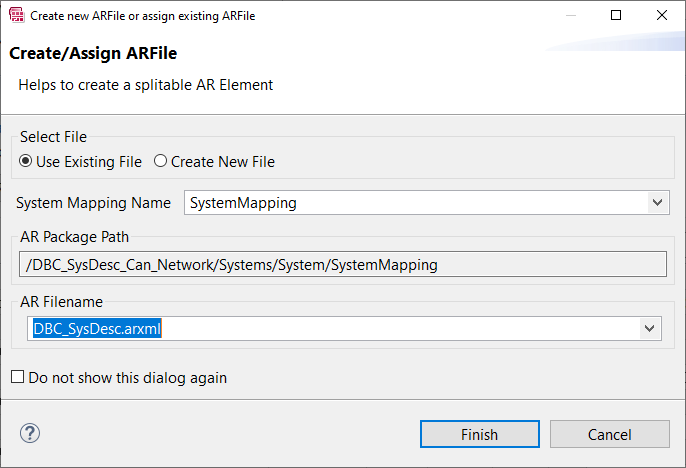Click the System Mapping Name label
686x468 pixels.
point(94,203)
